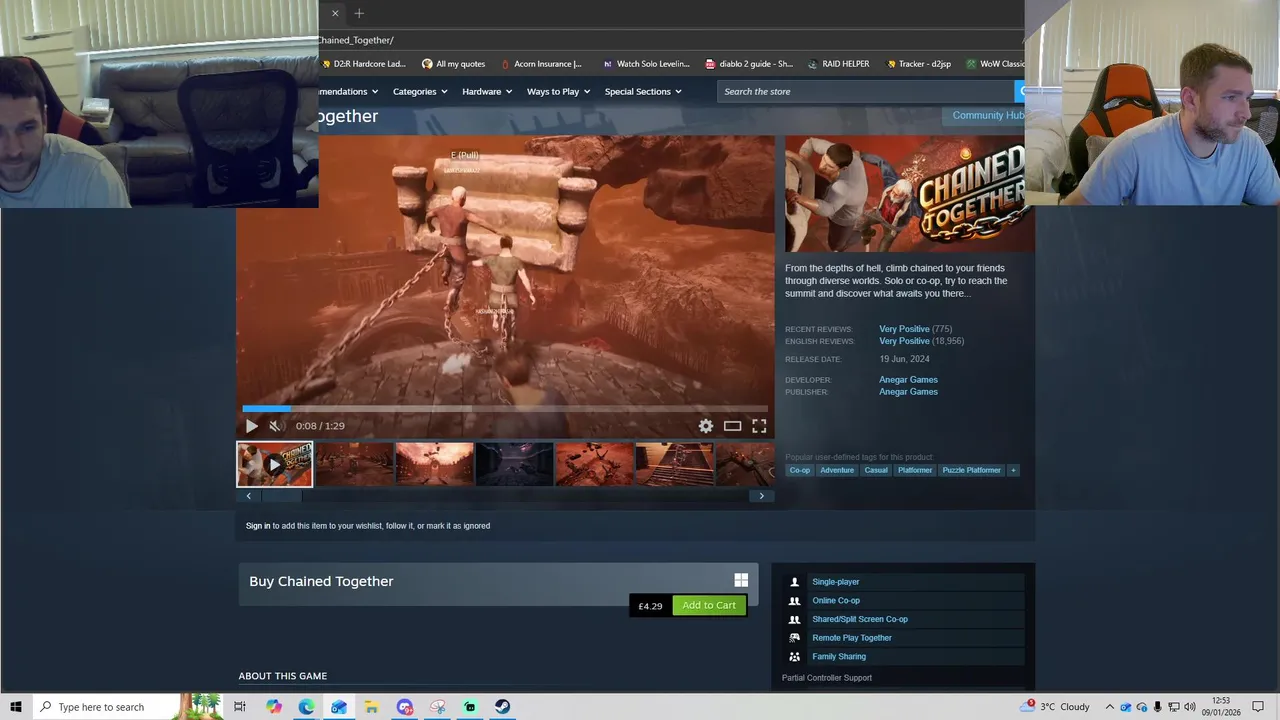Open Acorn Insurance bookmark
This screenshot has height=720, width=1280.
click(541, 64)
